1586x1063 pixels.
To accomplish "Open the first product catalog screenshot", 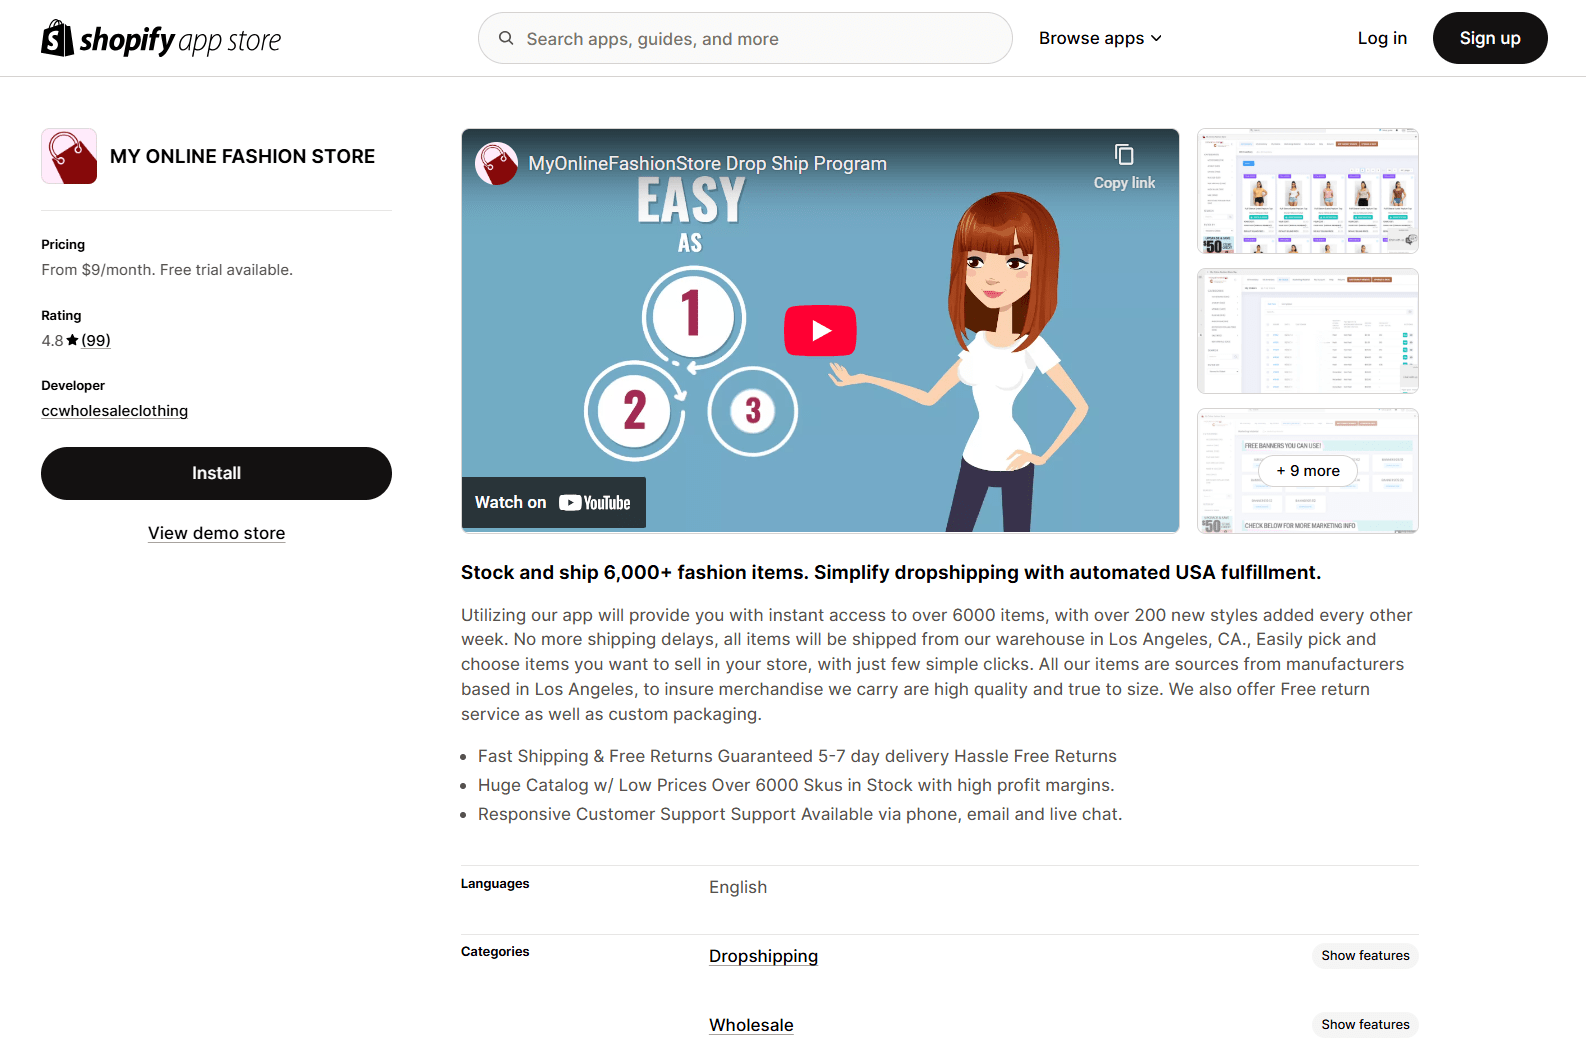I will pyautogui.click(x=1308, y=191).
